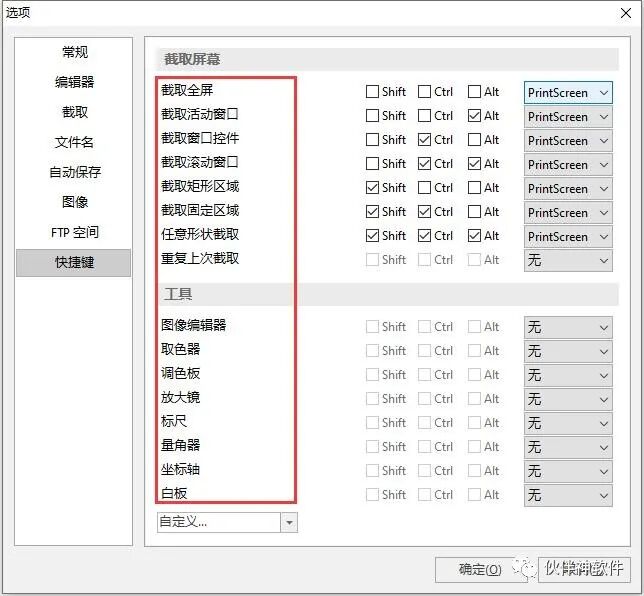
Task: Open key dropdown for 截取滚动窗口
Action: coord(568,165)
